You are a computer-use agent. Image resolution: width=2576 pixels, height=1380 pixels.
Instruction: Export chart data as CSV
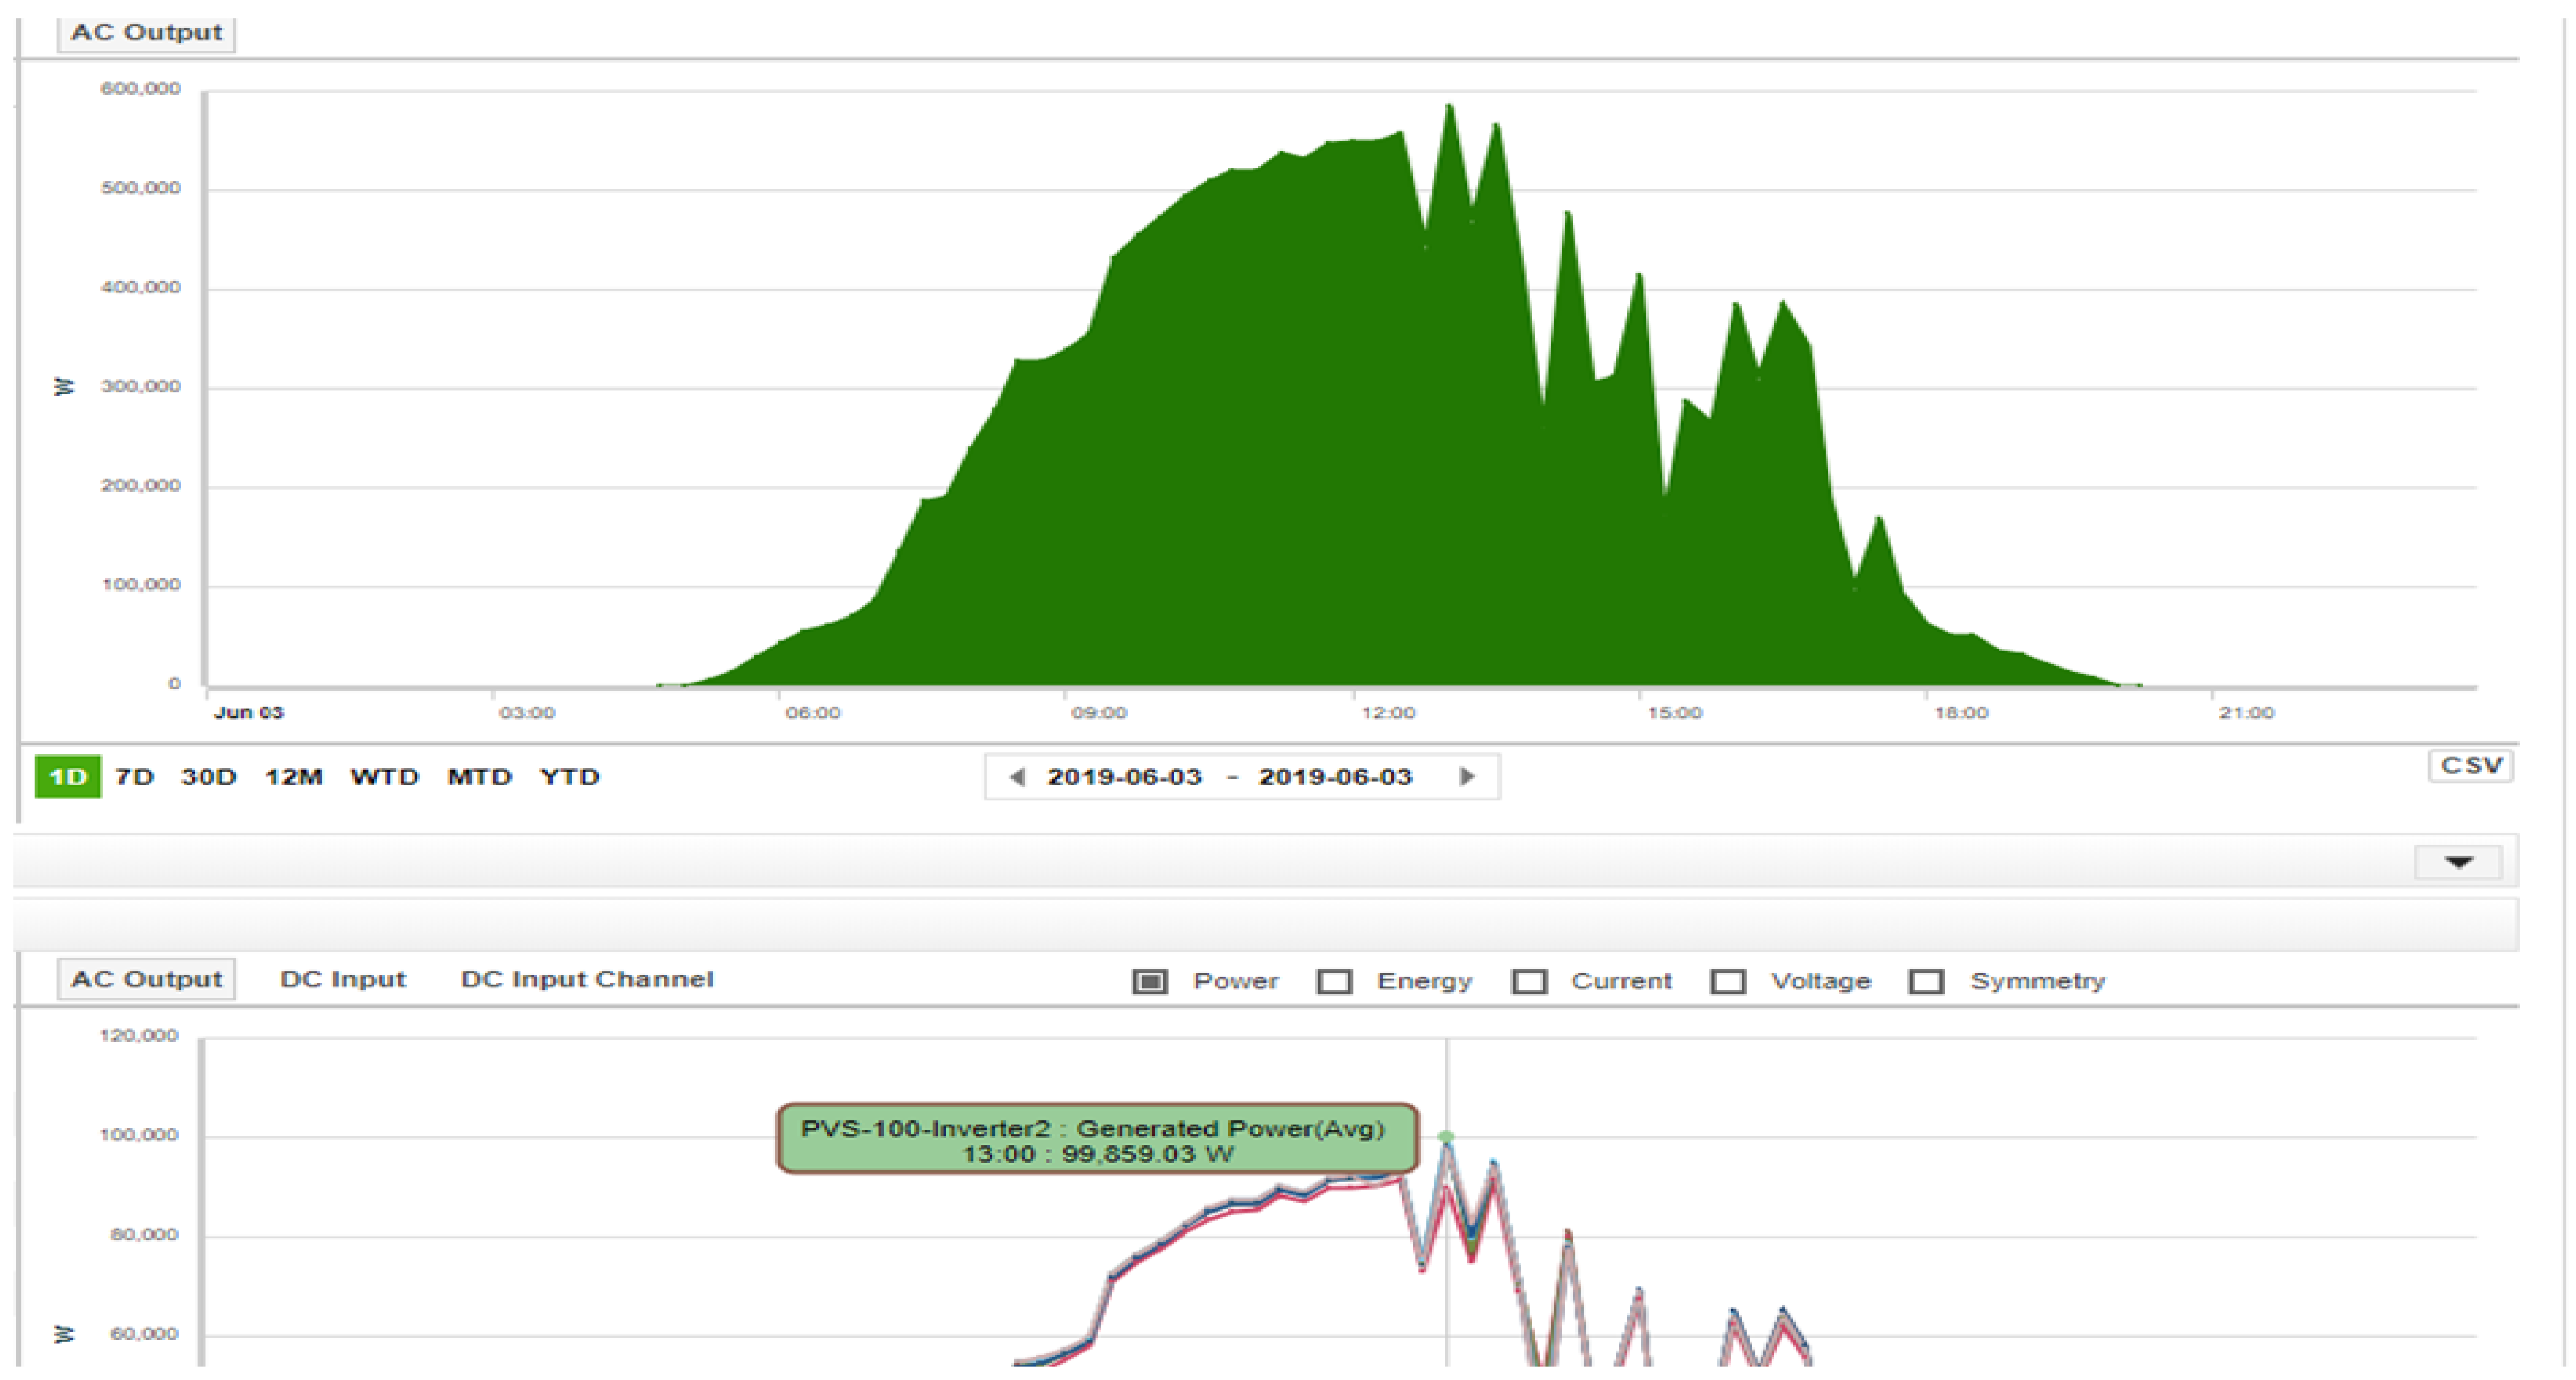click(2470, 766)
